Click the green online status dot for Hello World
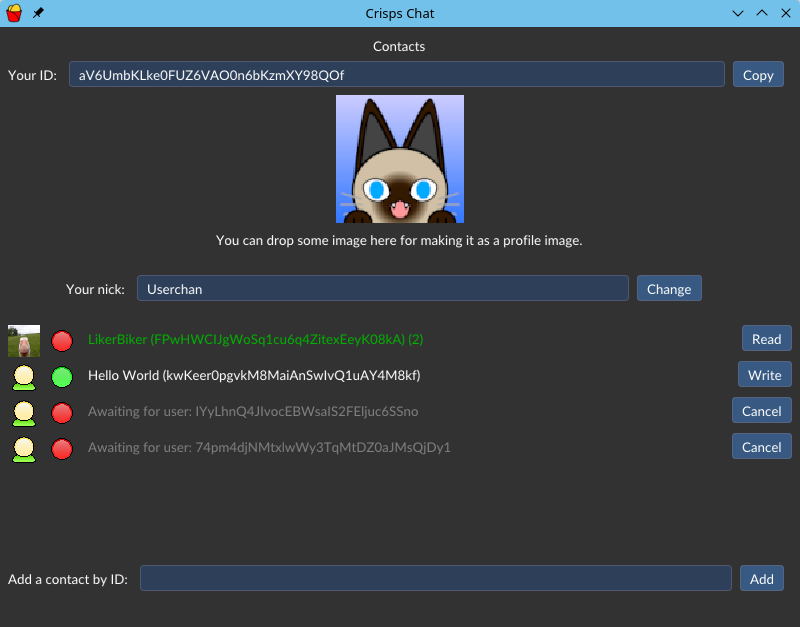Screen dimensions: 800x627 (x=62, y=377)
